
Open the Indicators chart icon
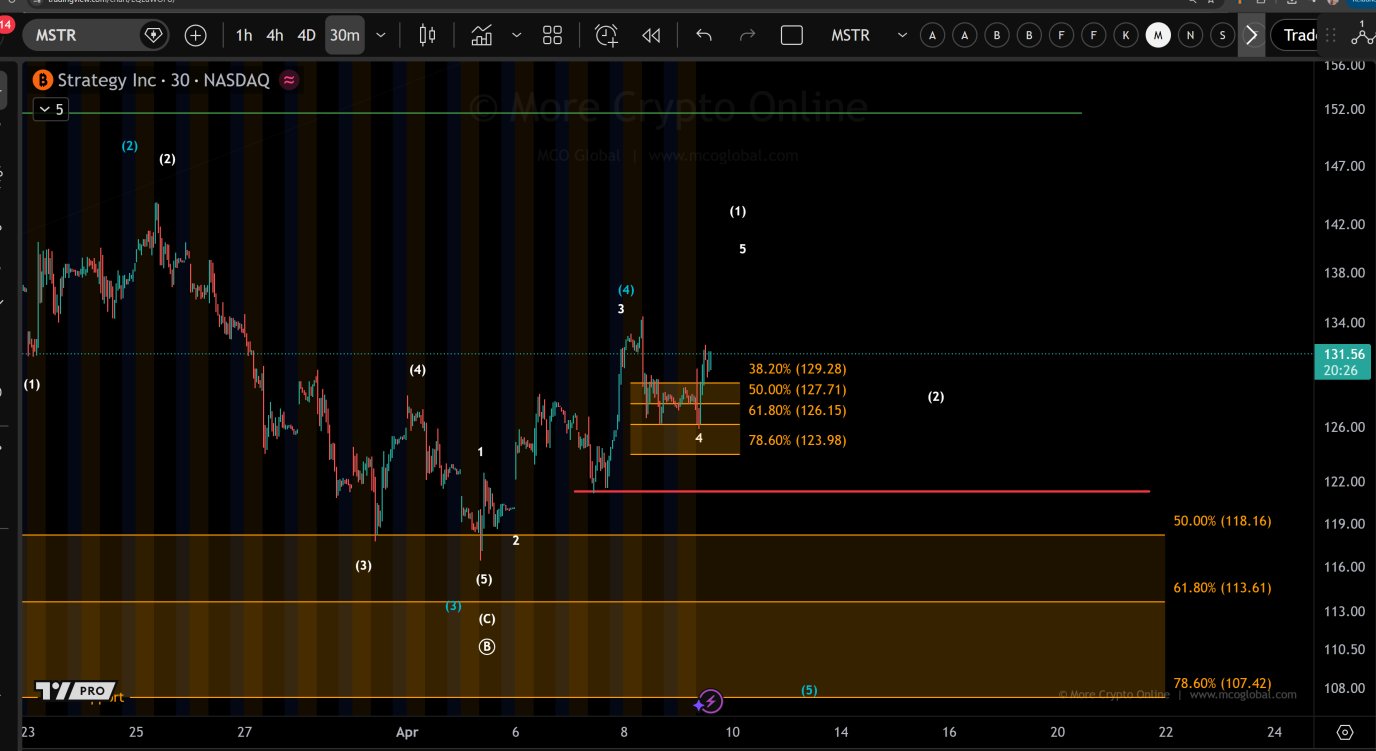[x=482, y=36]
